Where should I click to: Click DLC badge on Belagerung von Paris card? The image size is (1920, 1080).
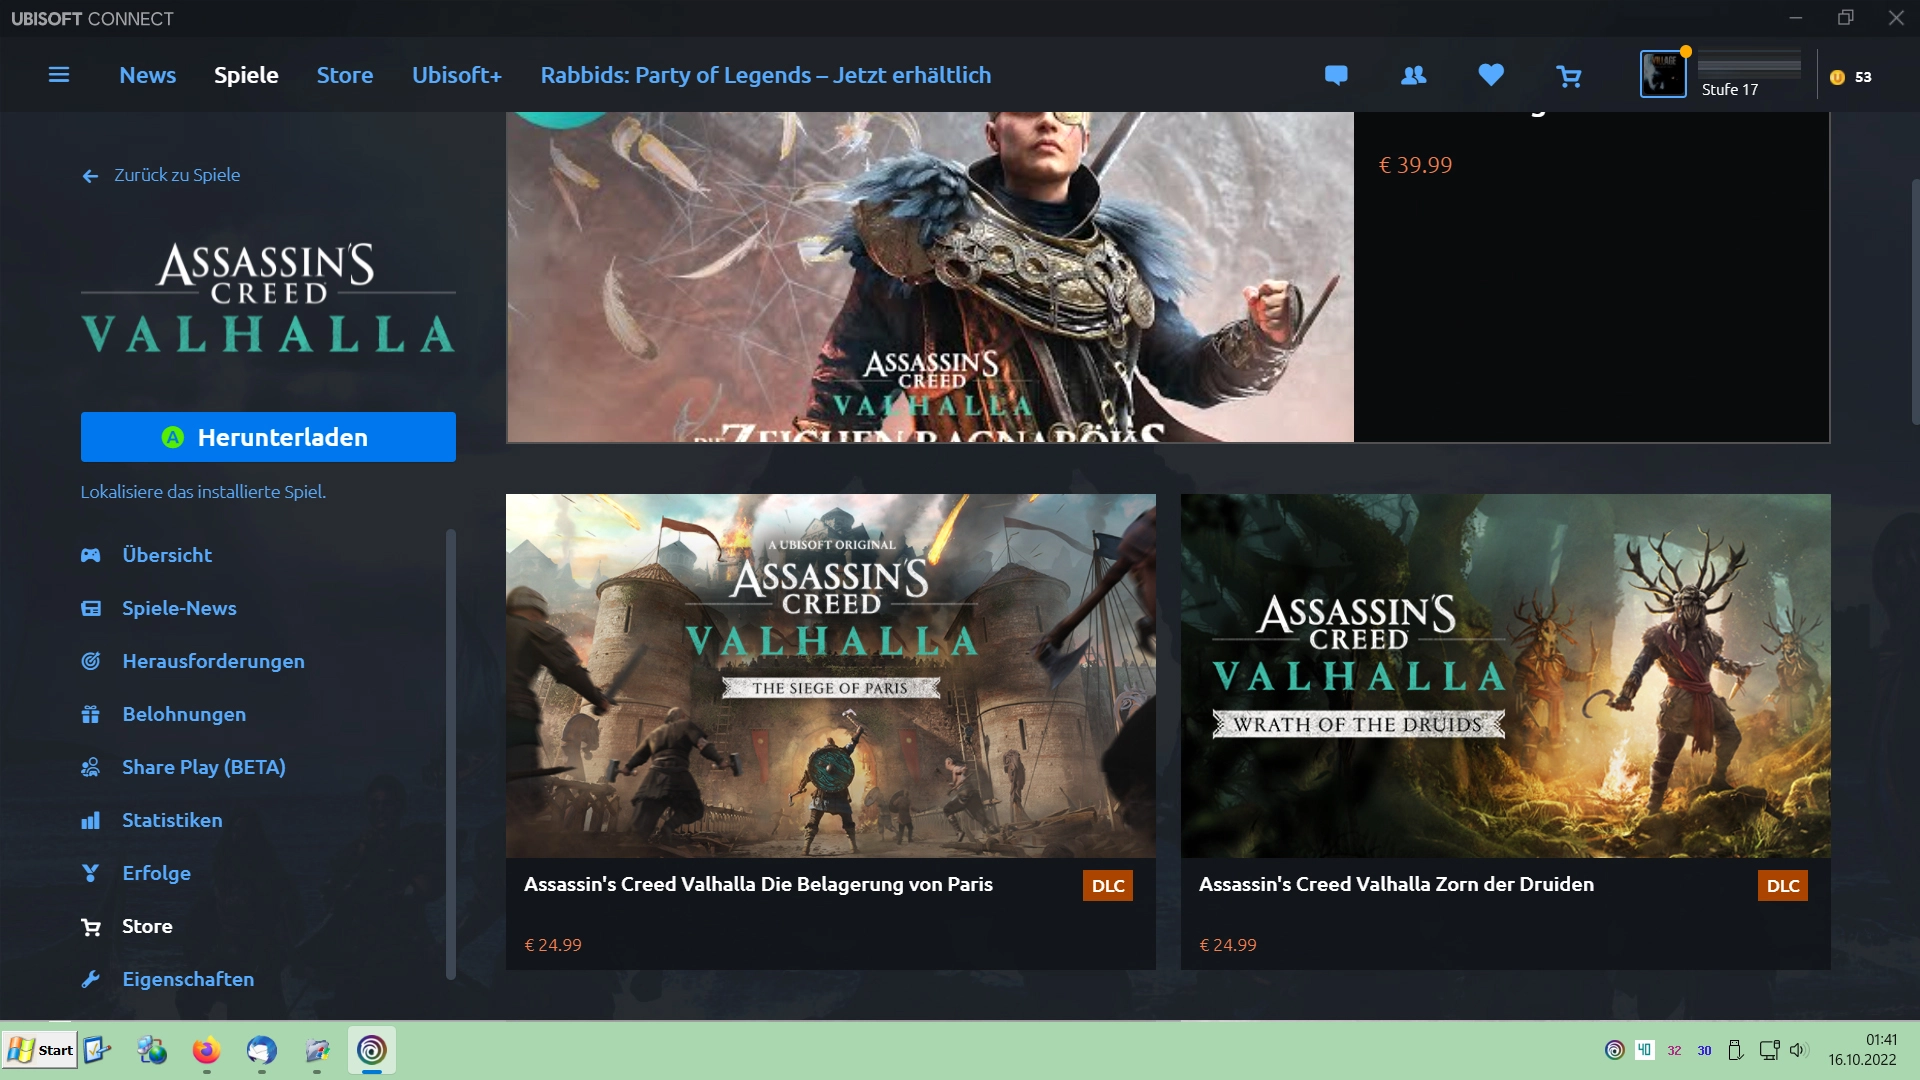pyautogui.click(x=1108, y=886)
